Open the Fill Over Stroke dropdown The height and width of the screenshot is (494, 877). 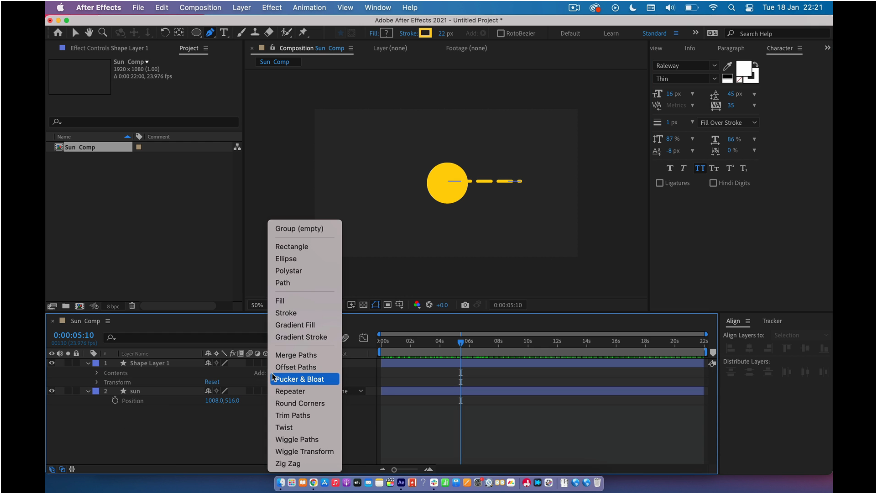tap(728, 123)
